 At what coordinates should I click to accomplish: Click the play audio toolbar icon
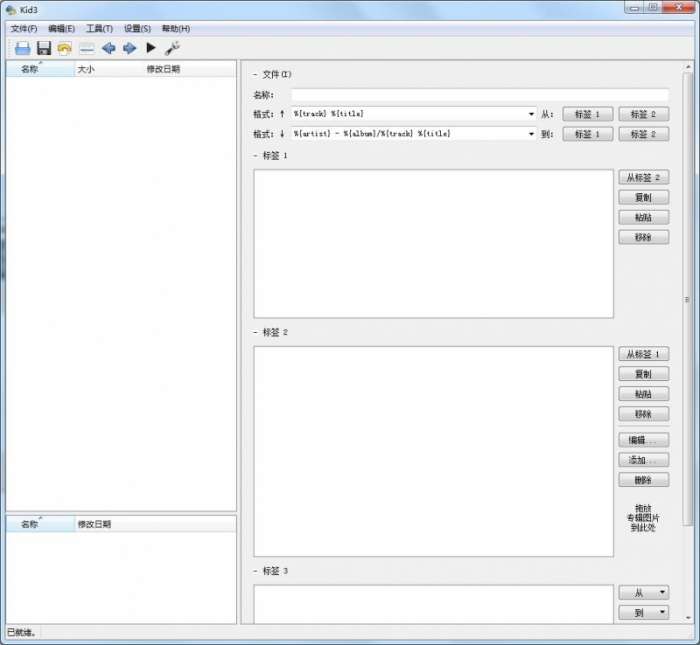coord(151,48)
